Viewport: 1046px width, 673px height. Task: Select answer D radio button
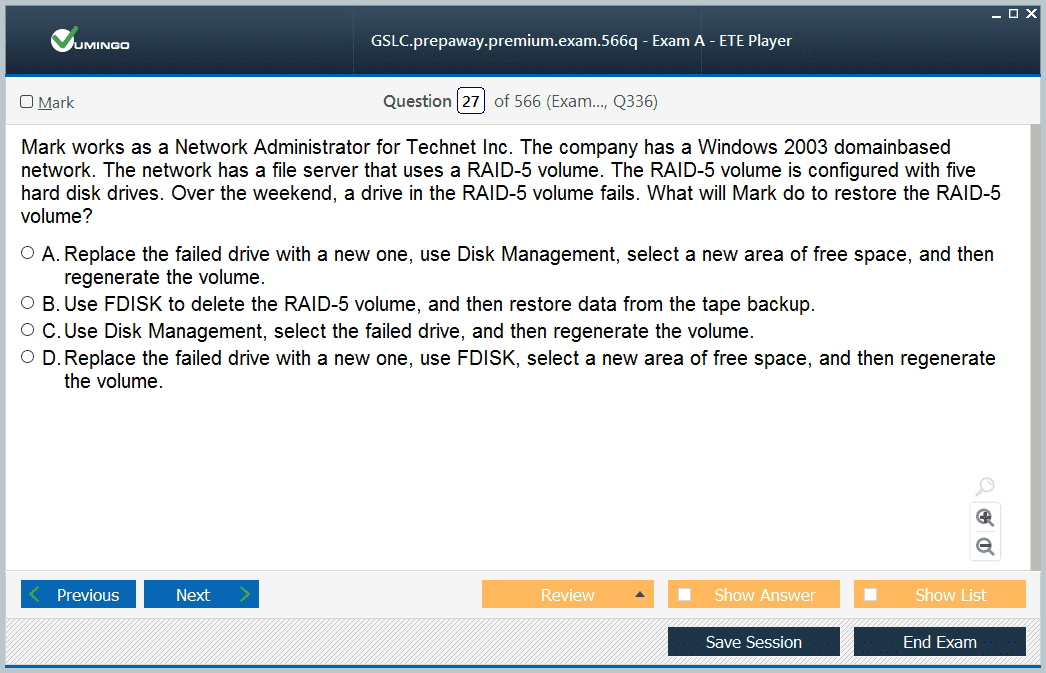[27, 357]
